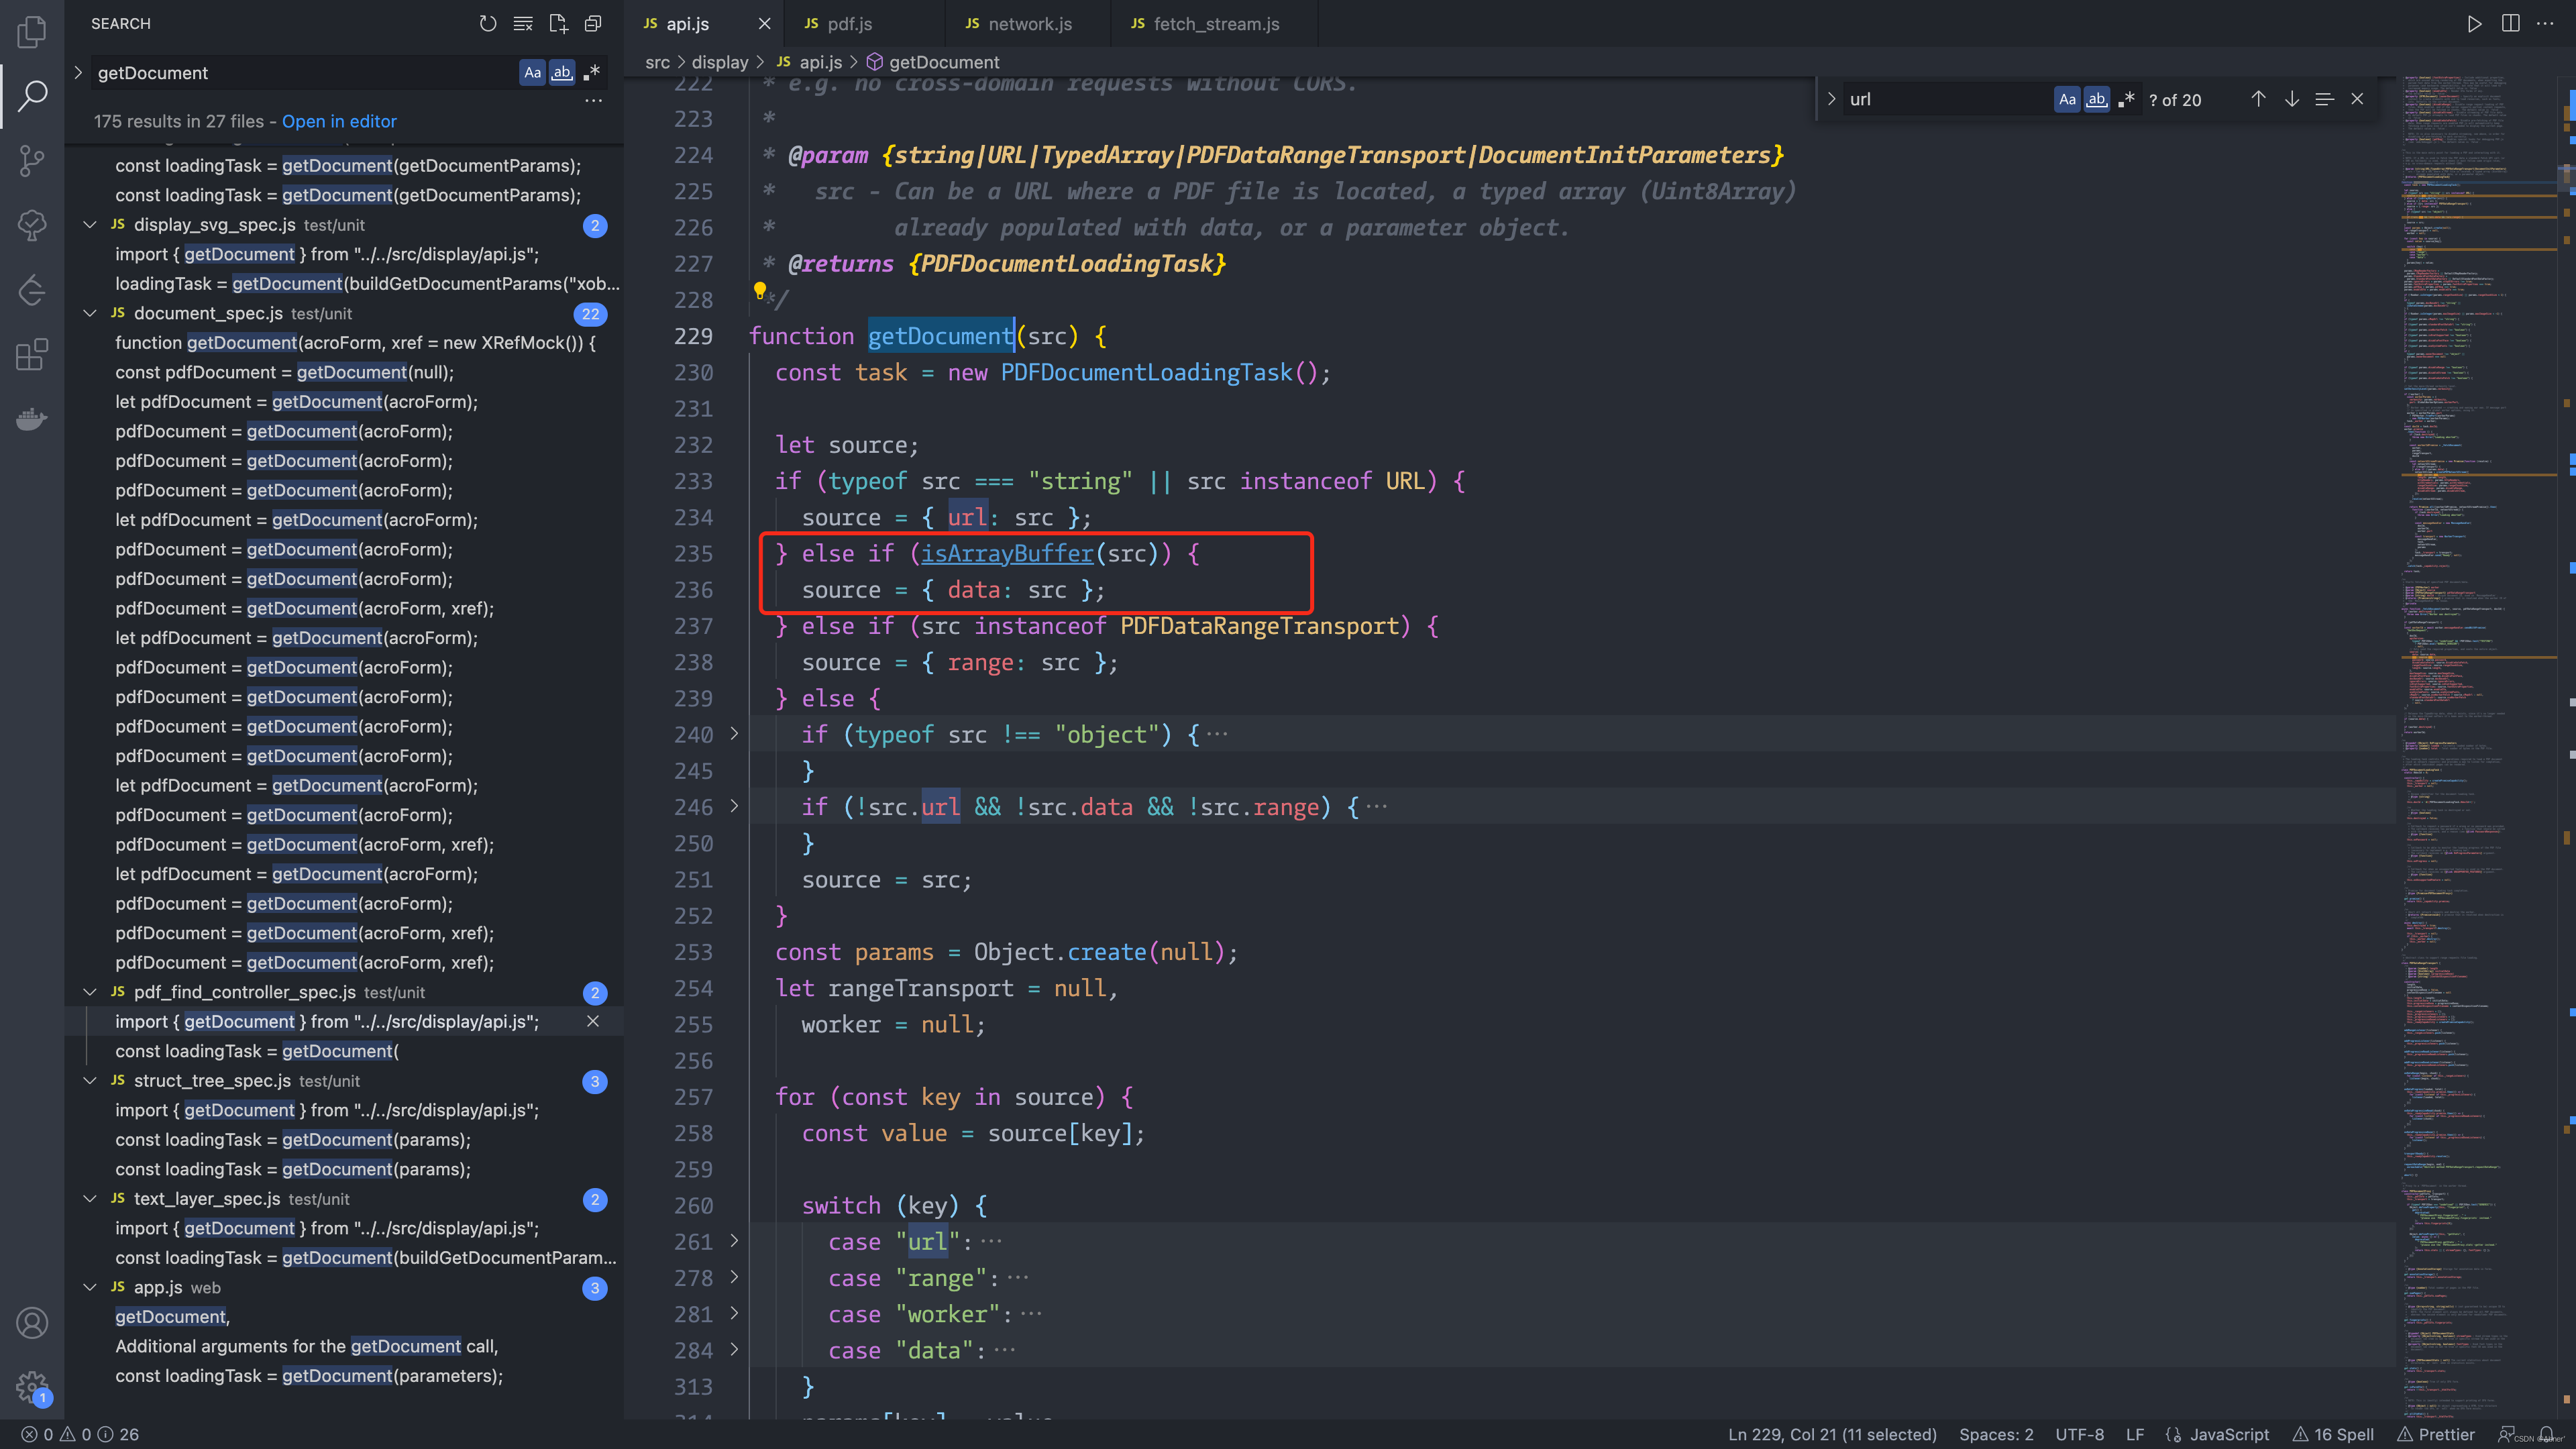Split the editor right
The image size is (2576, 1449).
[x=2510, y=23]
